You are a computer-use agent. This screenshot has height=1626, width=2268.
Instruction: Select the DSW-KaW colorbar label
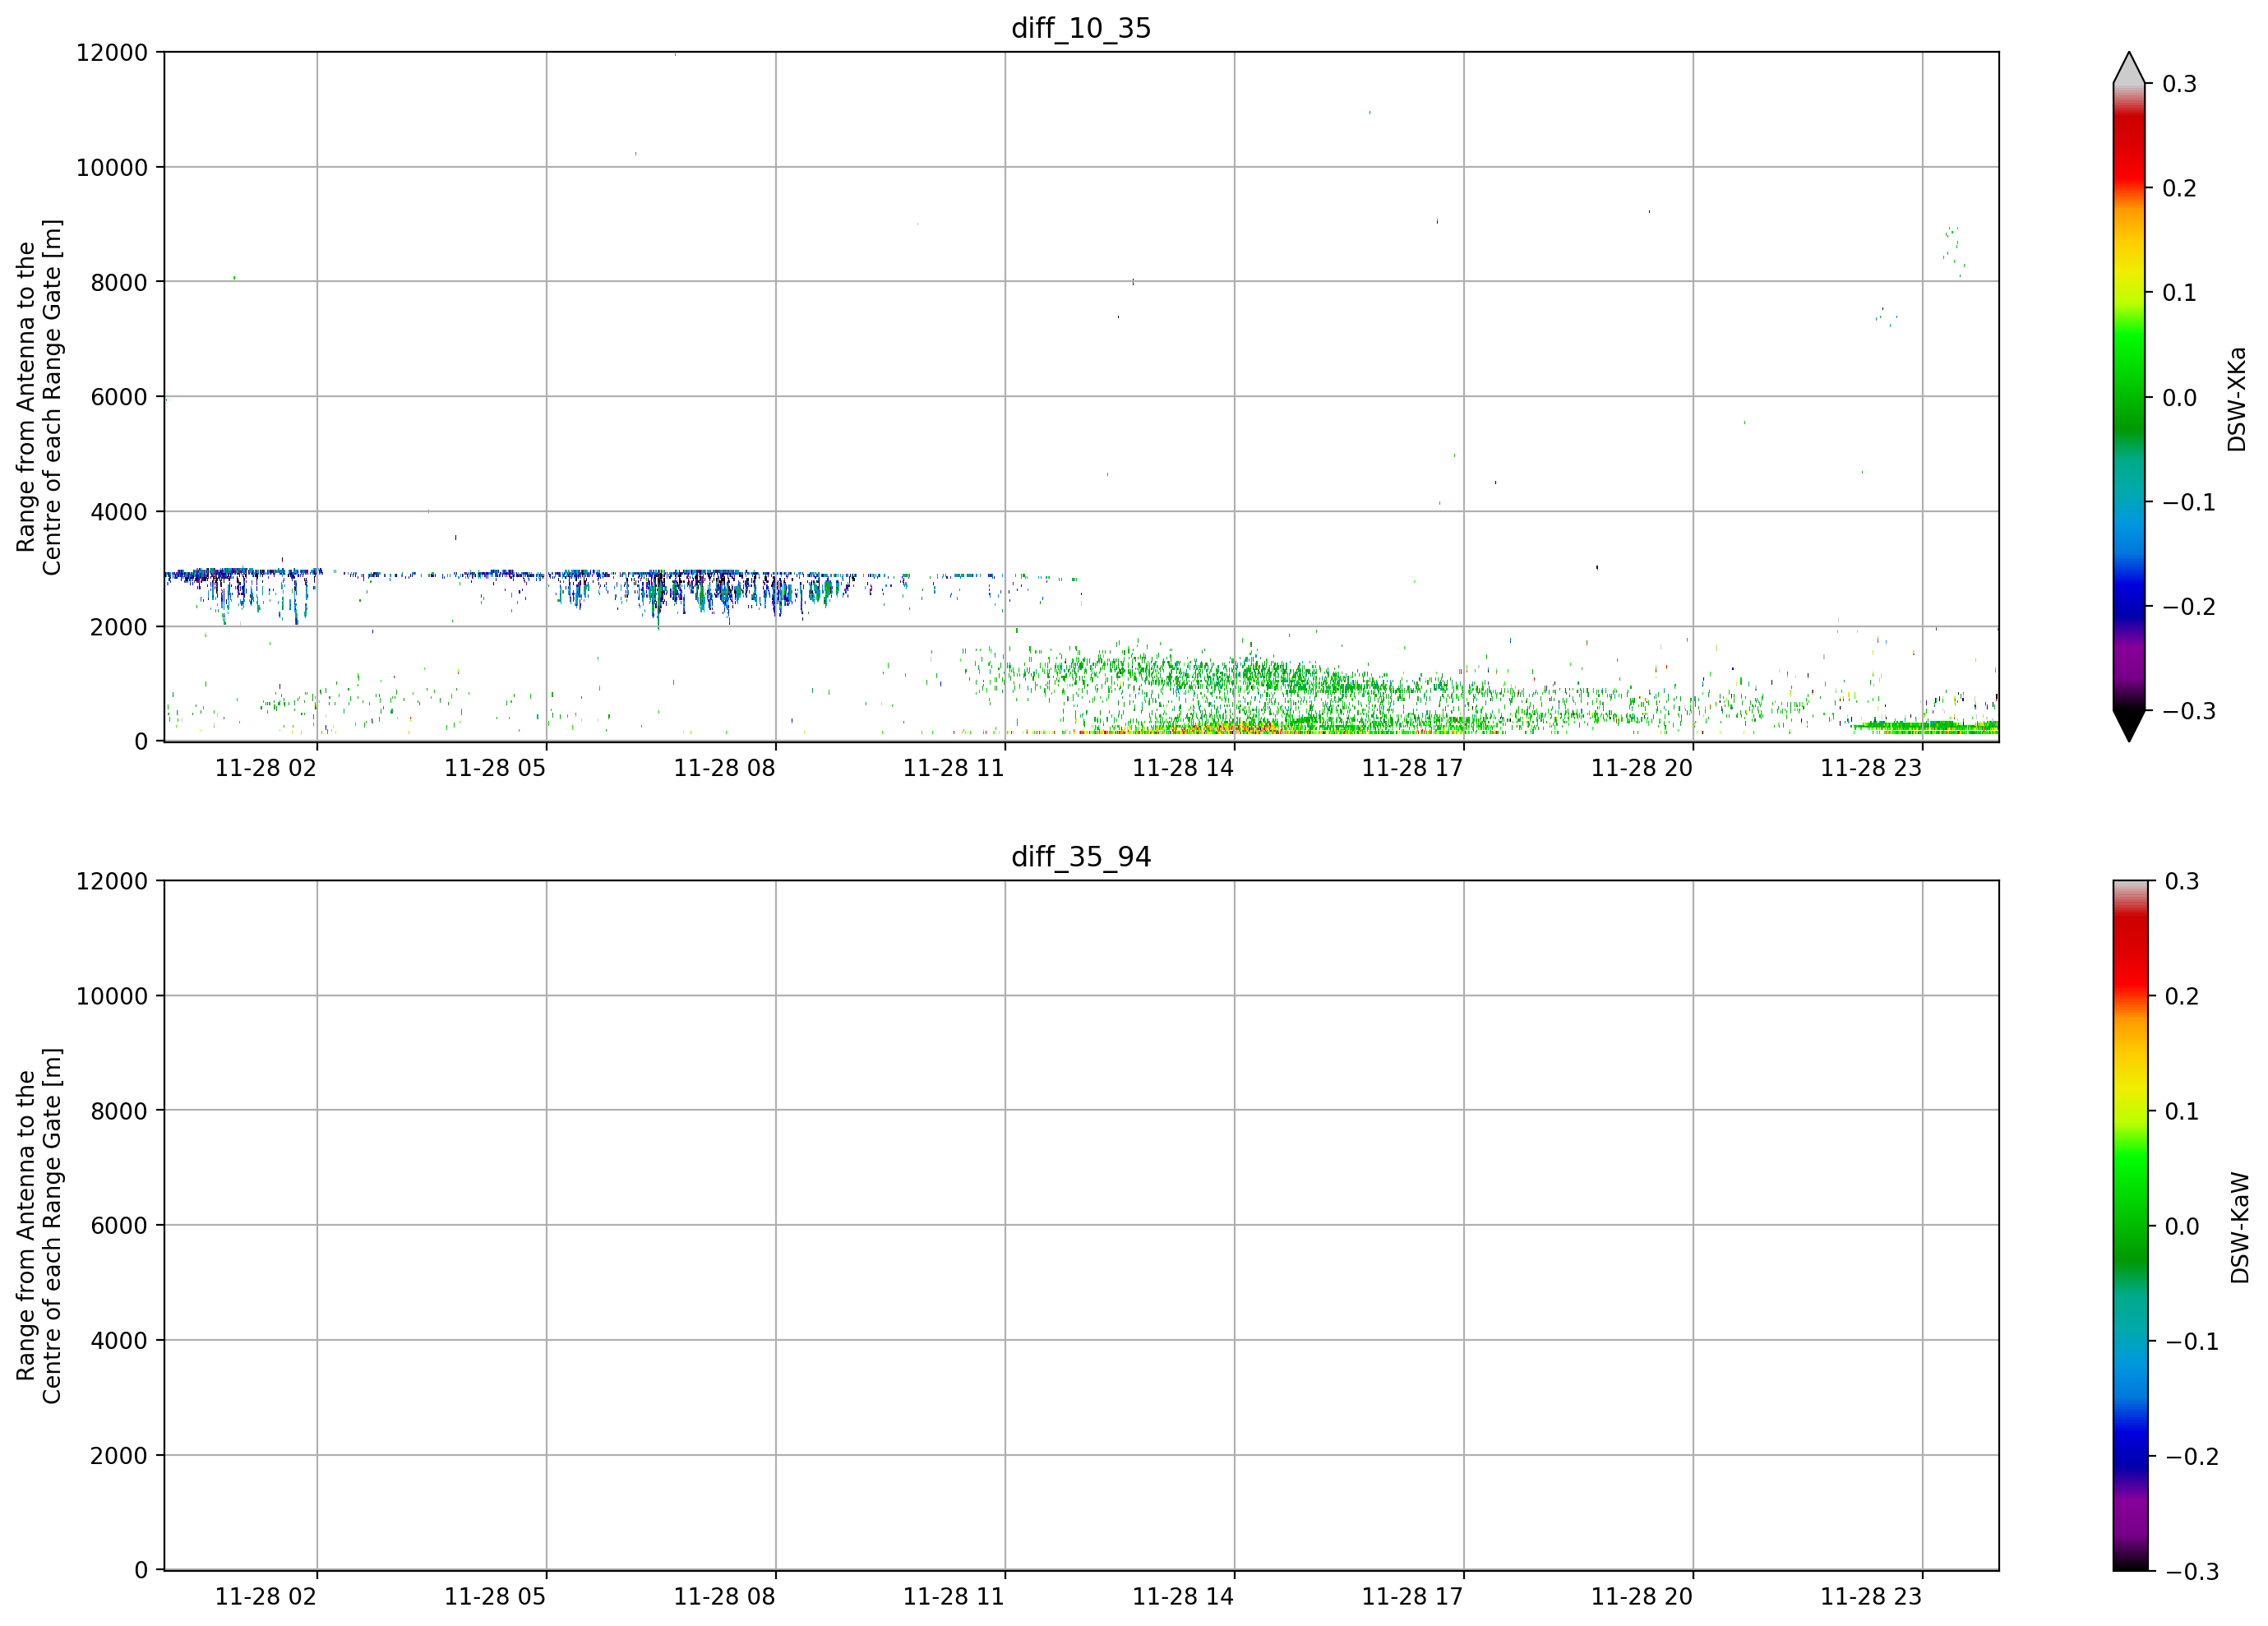(x=2239, y=1228)
